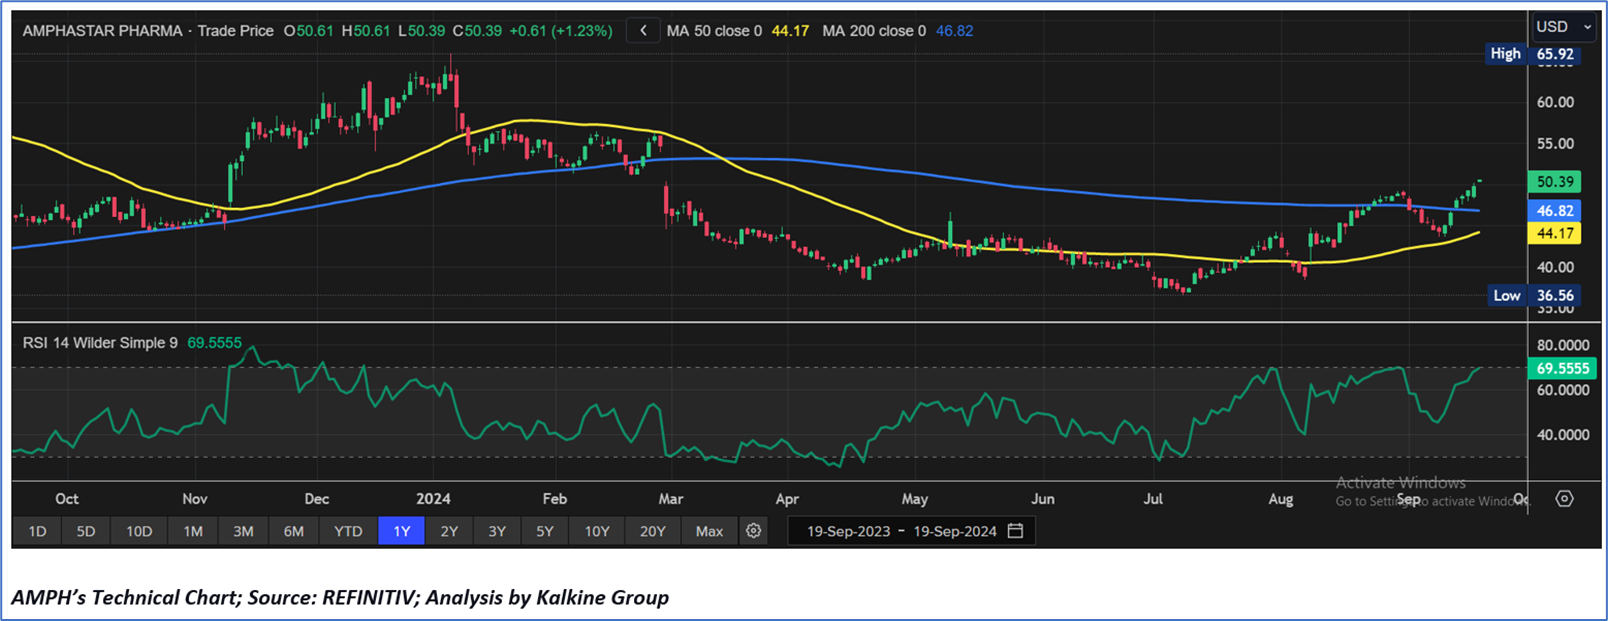1608x621 pixels.
Task: Click the blue 46.82 MA price label
Action: (1555, 211)
